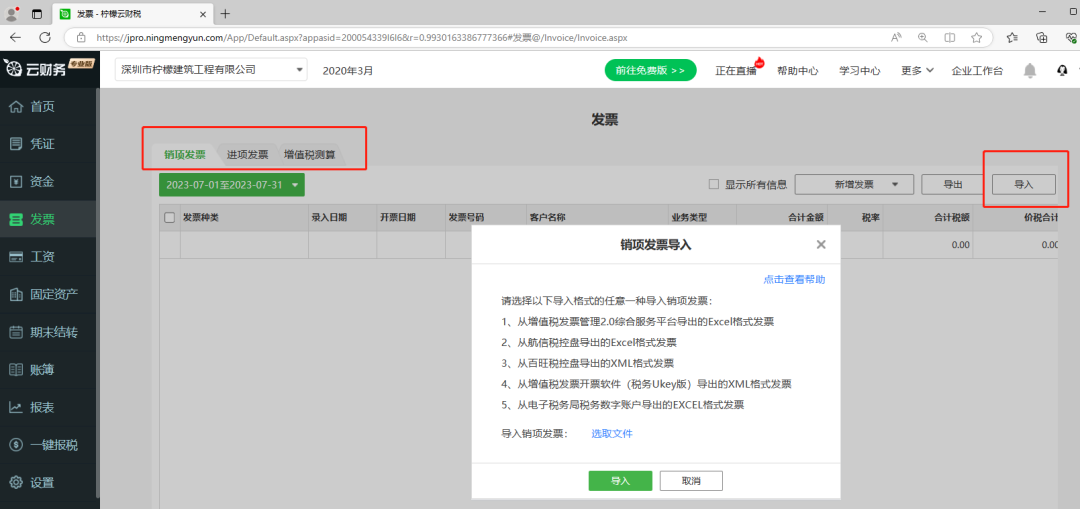Click the notification bell icon

coord(1030,70)
